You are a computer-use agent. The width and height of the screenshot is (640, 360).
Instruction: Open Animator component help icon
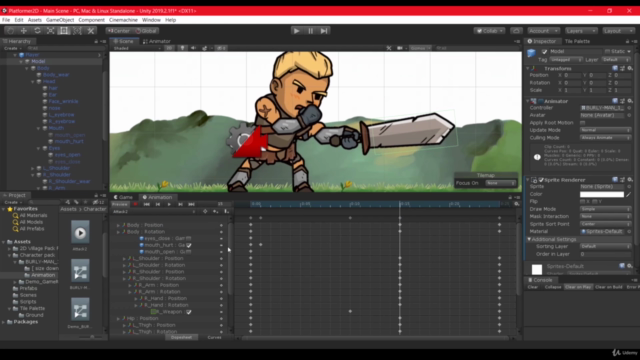pyautogui.click(x=615, y=101)
